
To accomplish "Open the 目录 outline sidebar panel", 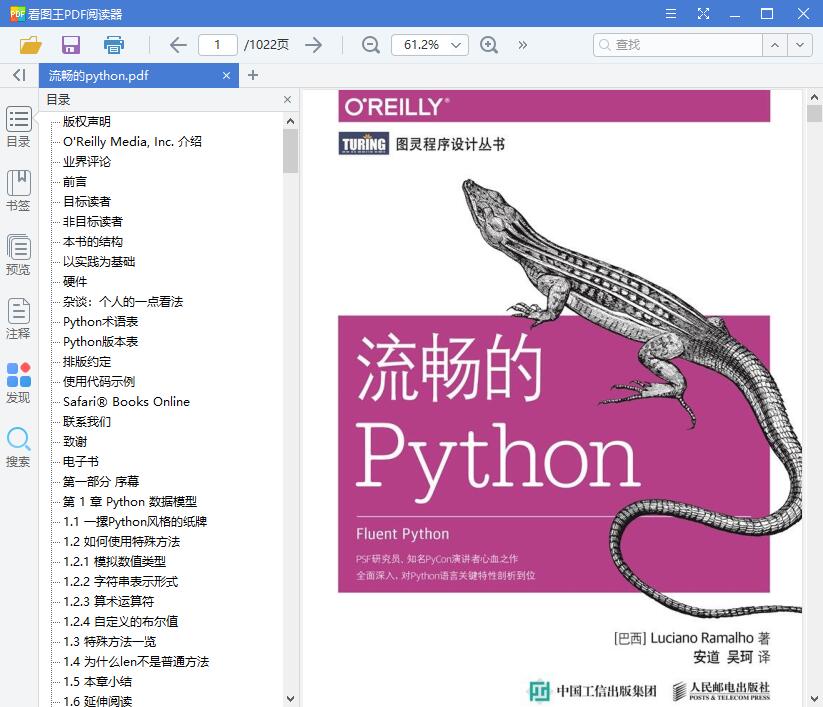I will pos(18,127).
